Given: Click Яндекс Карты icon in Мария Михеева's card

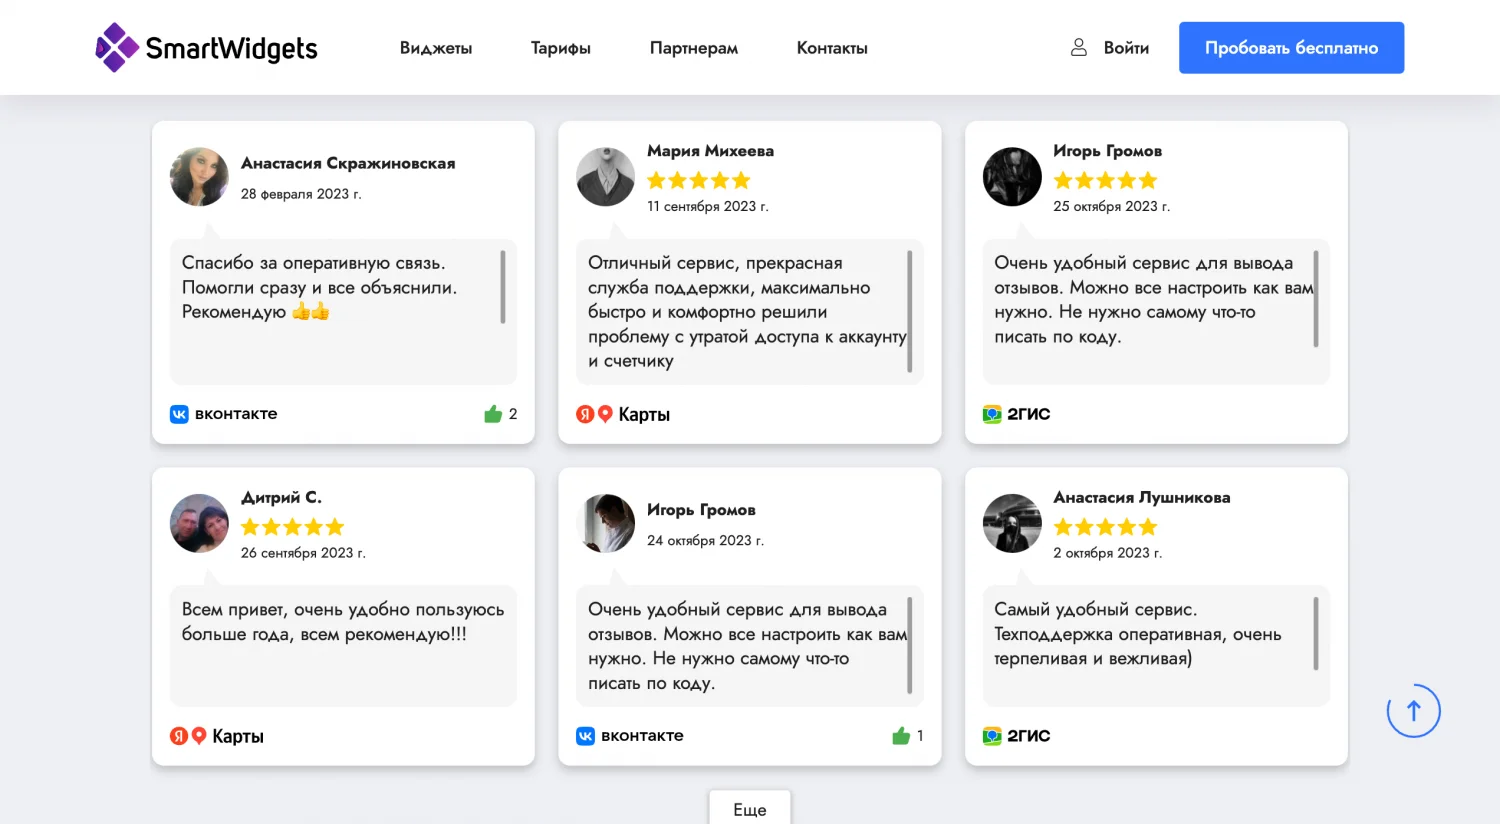Looking at the screenshot, I should pos(595,414).
